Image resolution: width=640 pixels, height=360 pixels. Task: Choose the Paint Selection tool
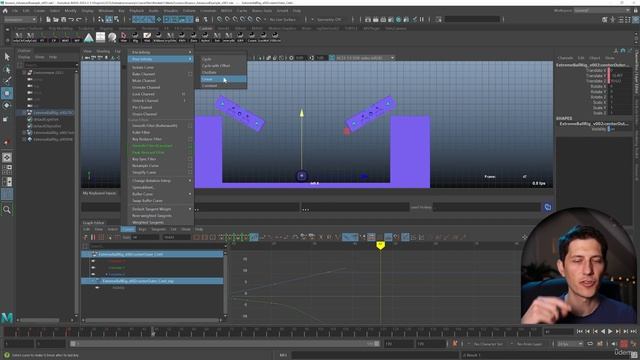(7, 81)
